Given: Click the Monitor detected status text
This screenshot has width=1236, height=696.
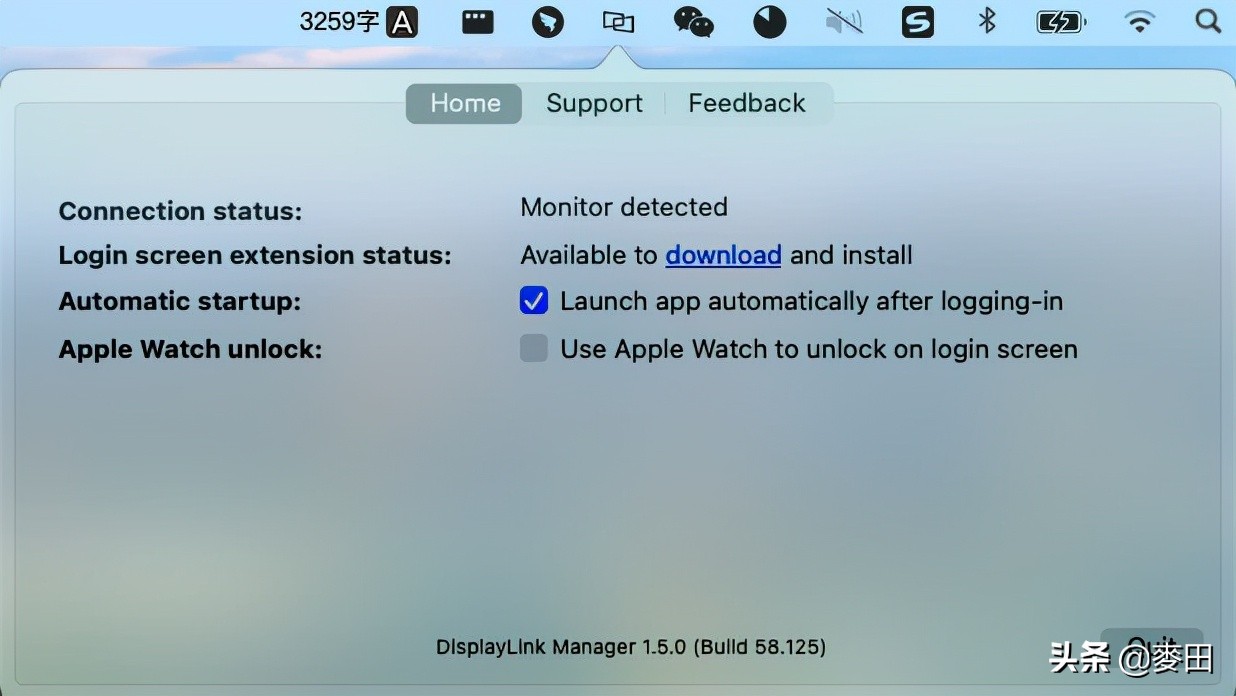Looking at the screenshot, I should pos(624,207).
